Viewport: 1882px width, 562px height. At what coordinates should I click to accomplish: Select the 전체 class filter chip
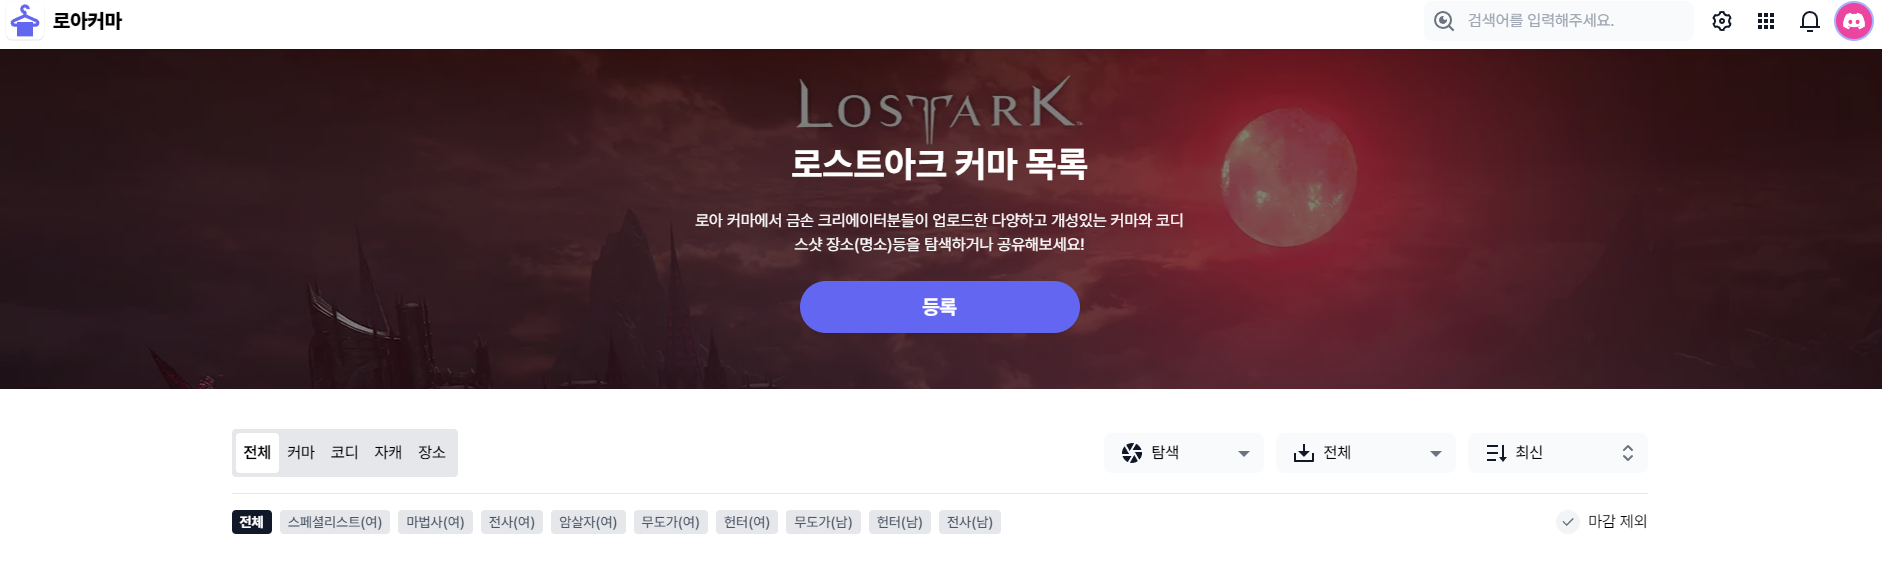[252, 522]
